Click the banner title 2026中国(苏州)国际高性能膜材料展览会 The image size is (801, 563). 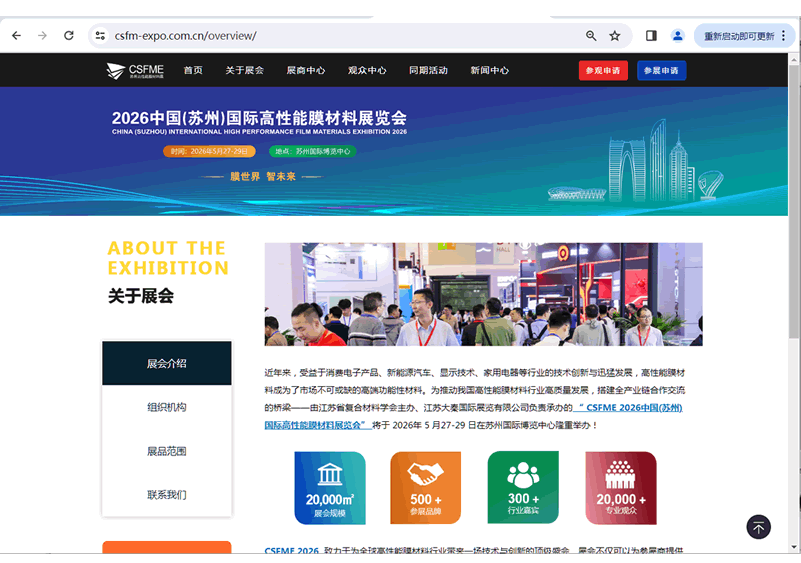259,118
